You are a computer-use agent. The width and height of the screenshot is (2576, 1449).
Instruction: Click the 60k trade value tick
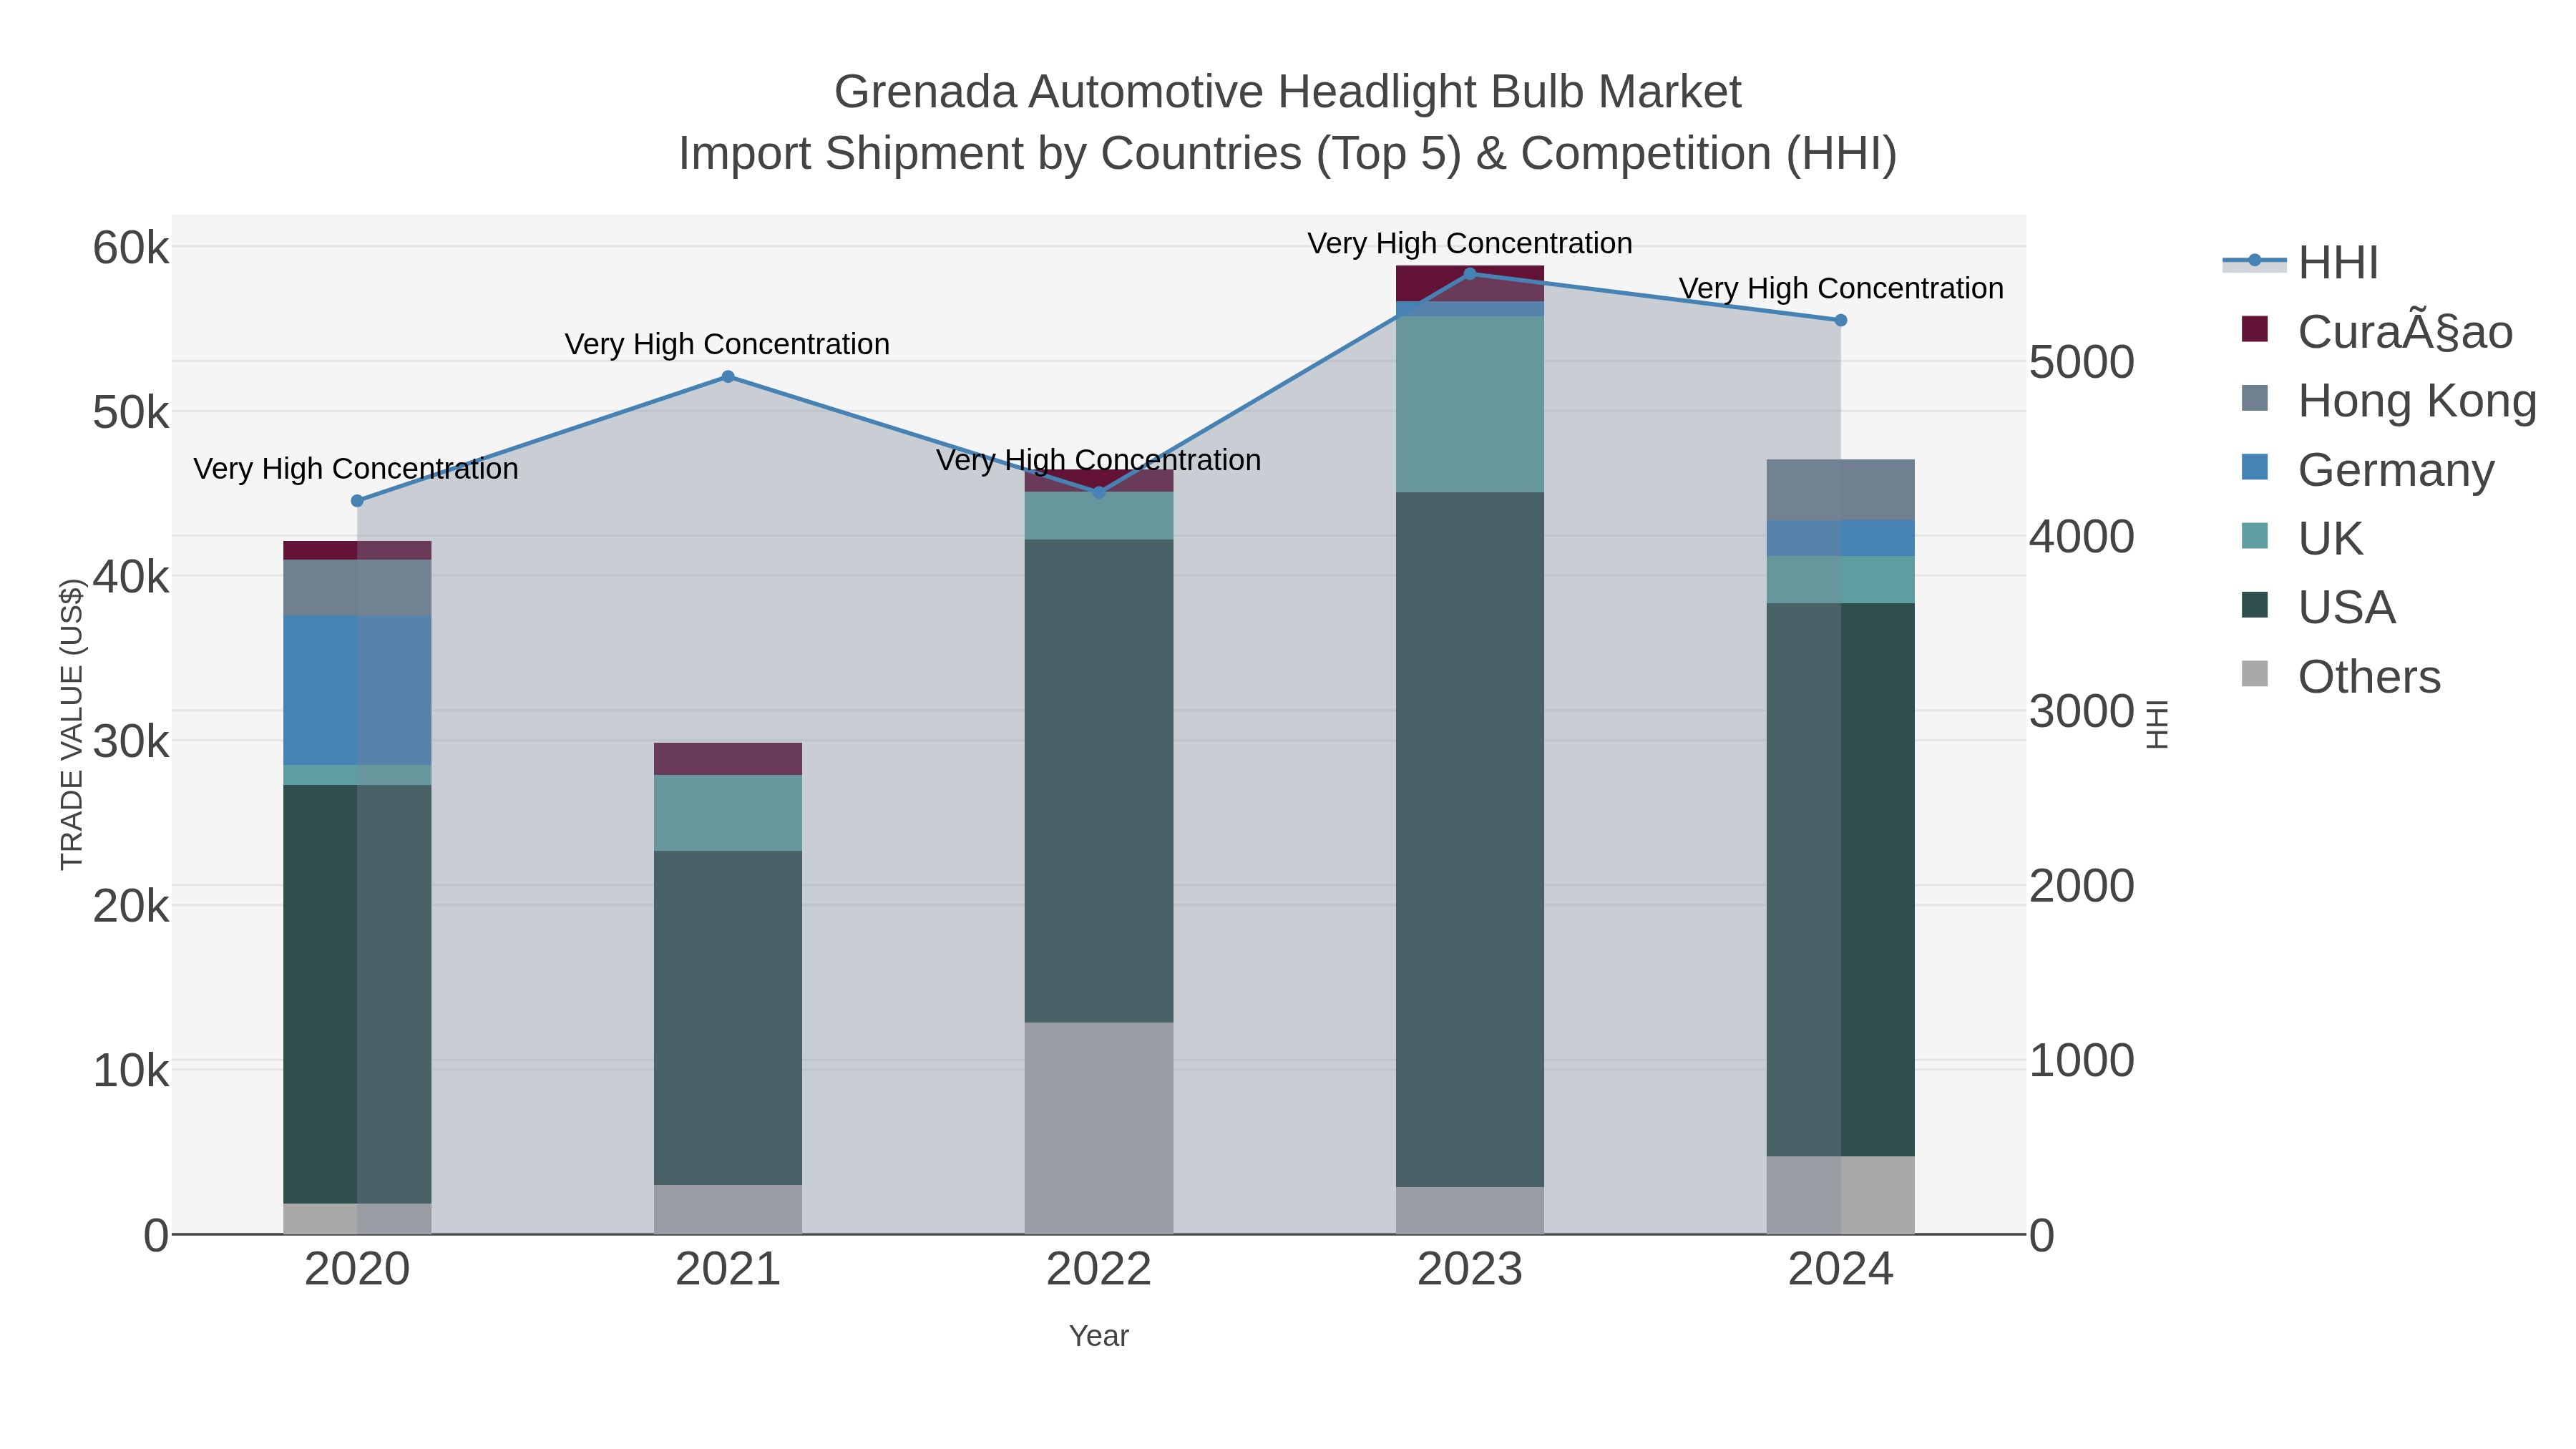[131, 248]
